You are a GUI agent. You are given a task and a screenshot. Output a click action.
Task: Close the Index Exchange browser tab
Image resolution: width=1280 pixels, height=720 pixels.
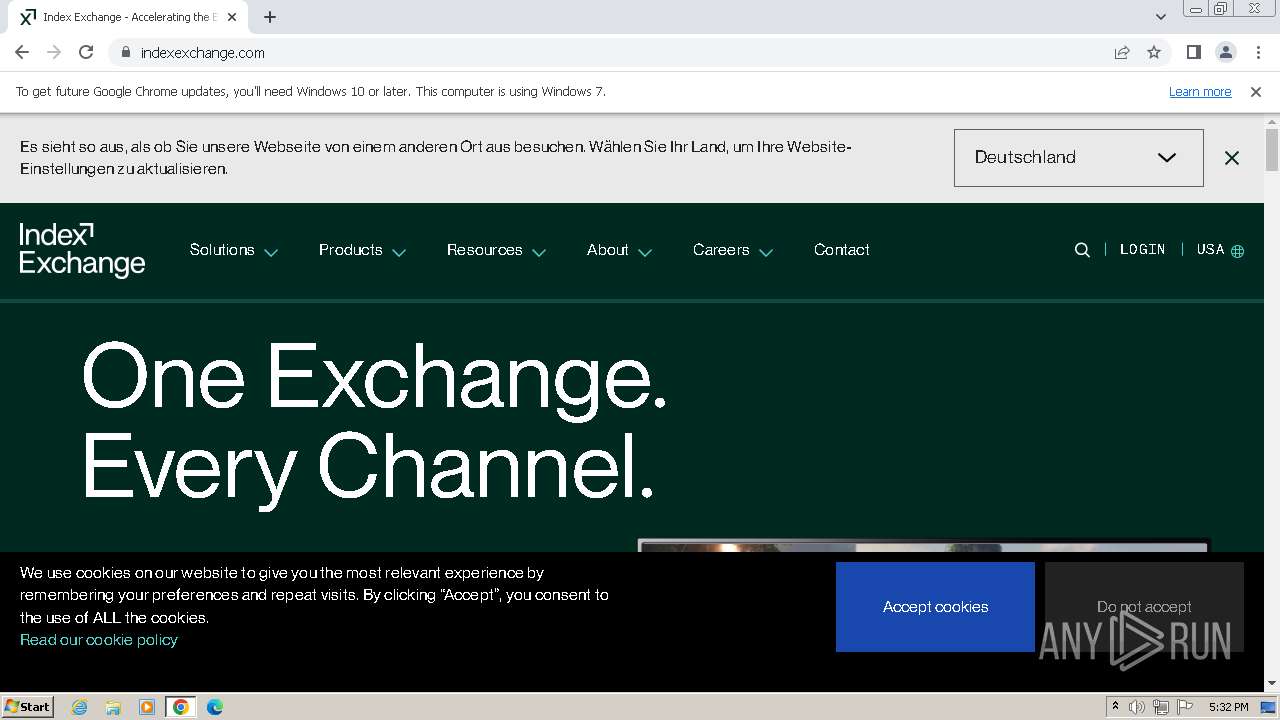click(x=232, y=17)
